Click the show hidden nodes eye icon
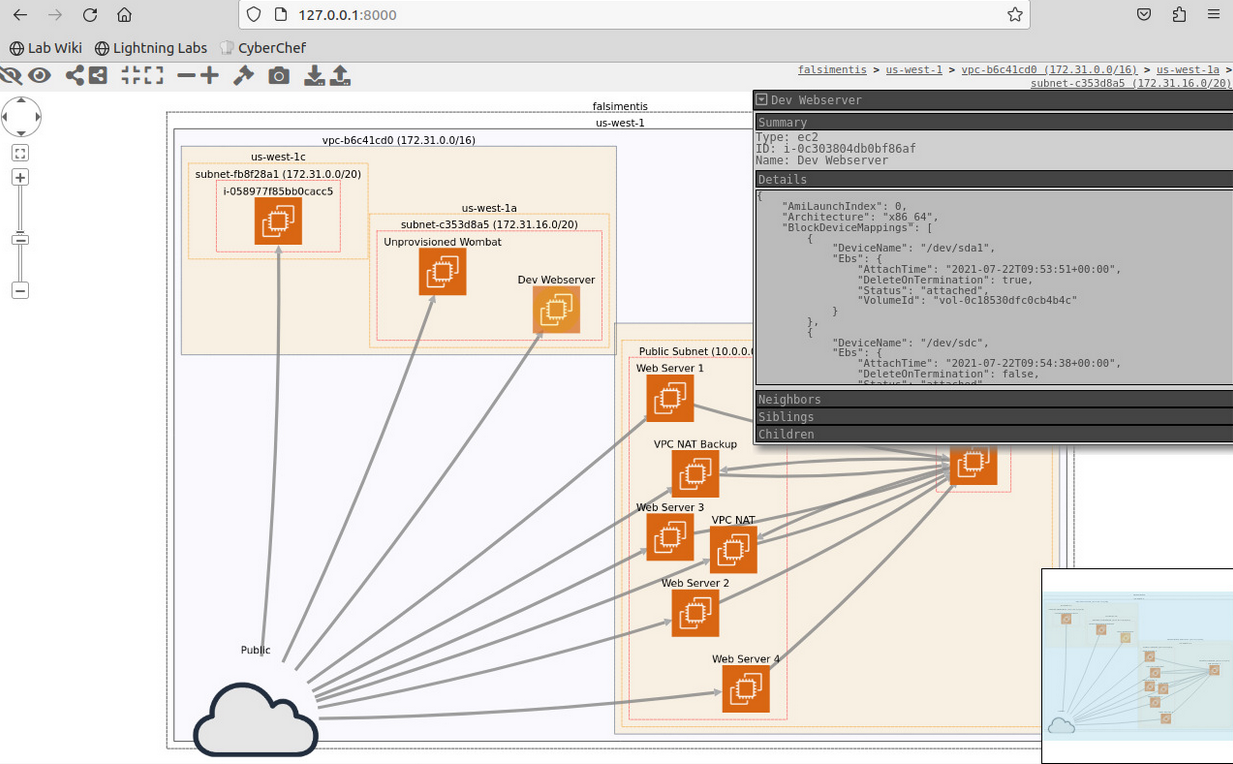Image resolution: width=1233 pixels, height=764 pixels. point(39,76)
